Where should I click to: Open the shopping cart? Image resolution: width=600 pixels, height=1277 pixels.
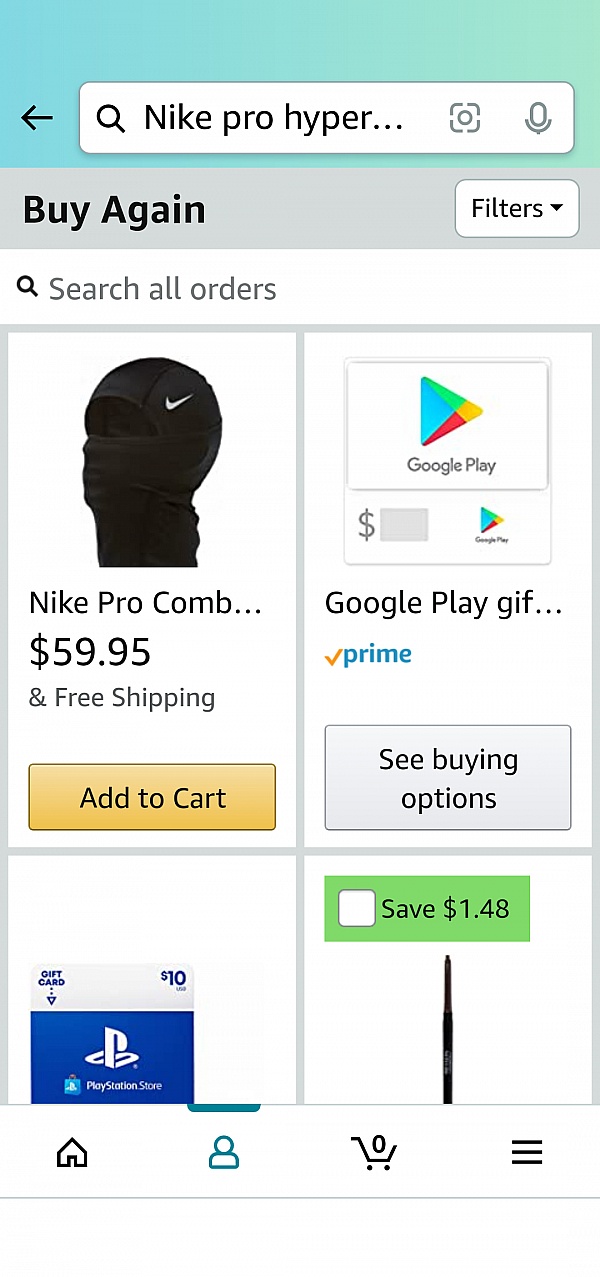tap(375, 1153)
